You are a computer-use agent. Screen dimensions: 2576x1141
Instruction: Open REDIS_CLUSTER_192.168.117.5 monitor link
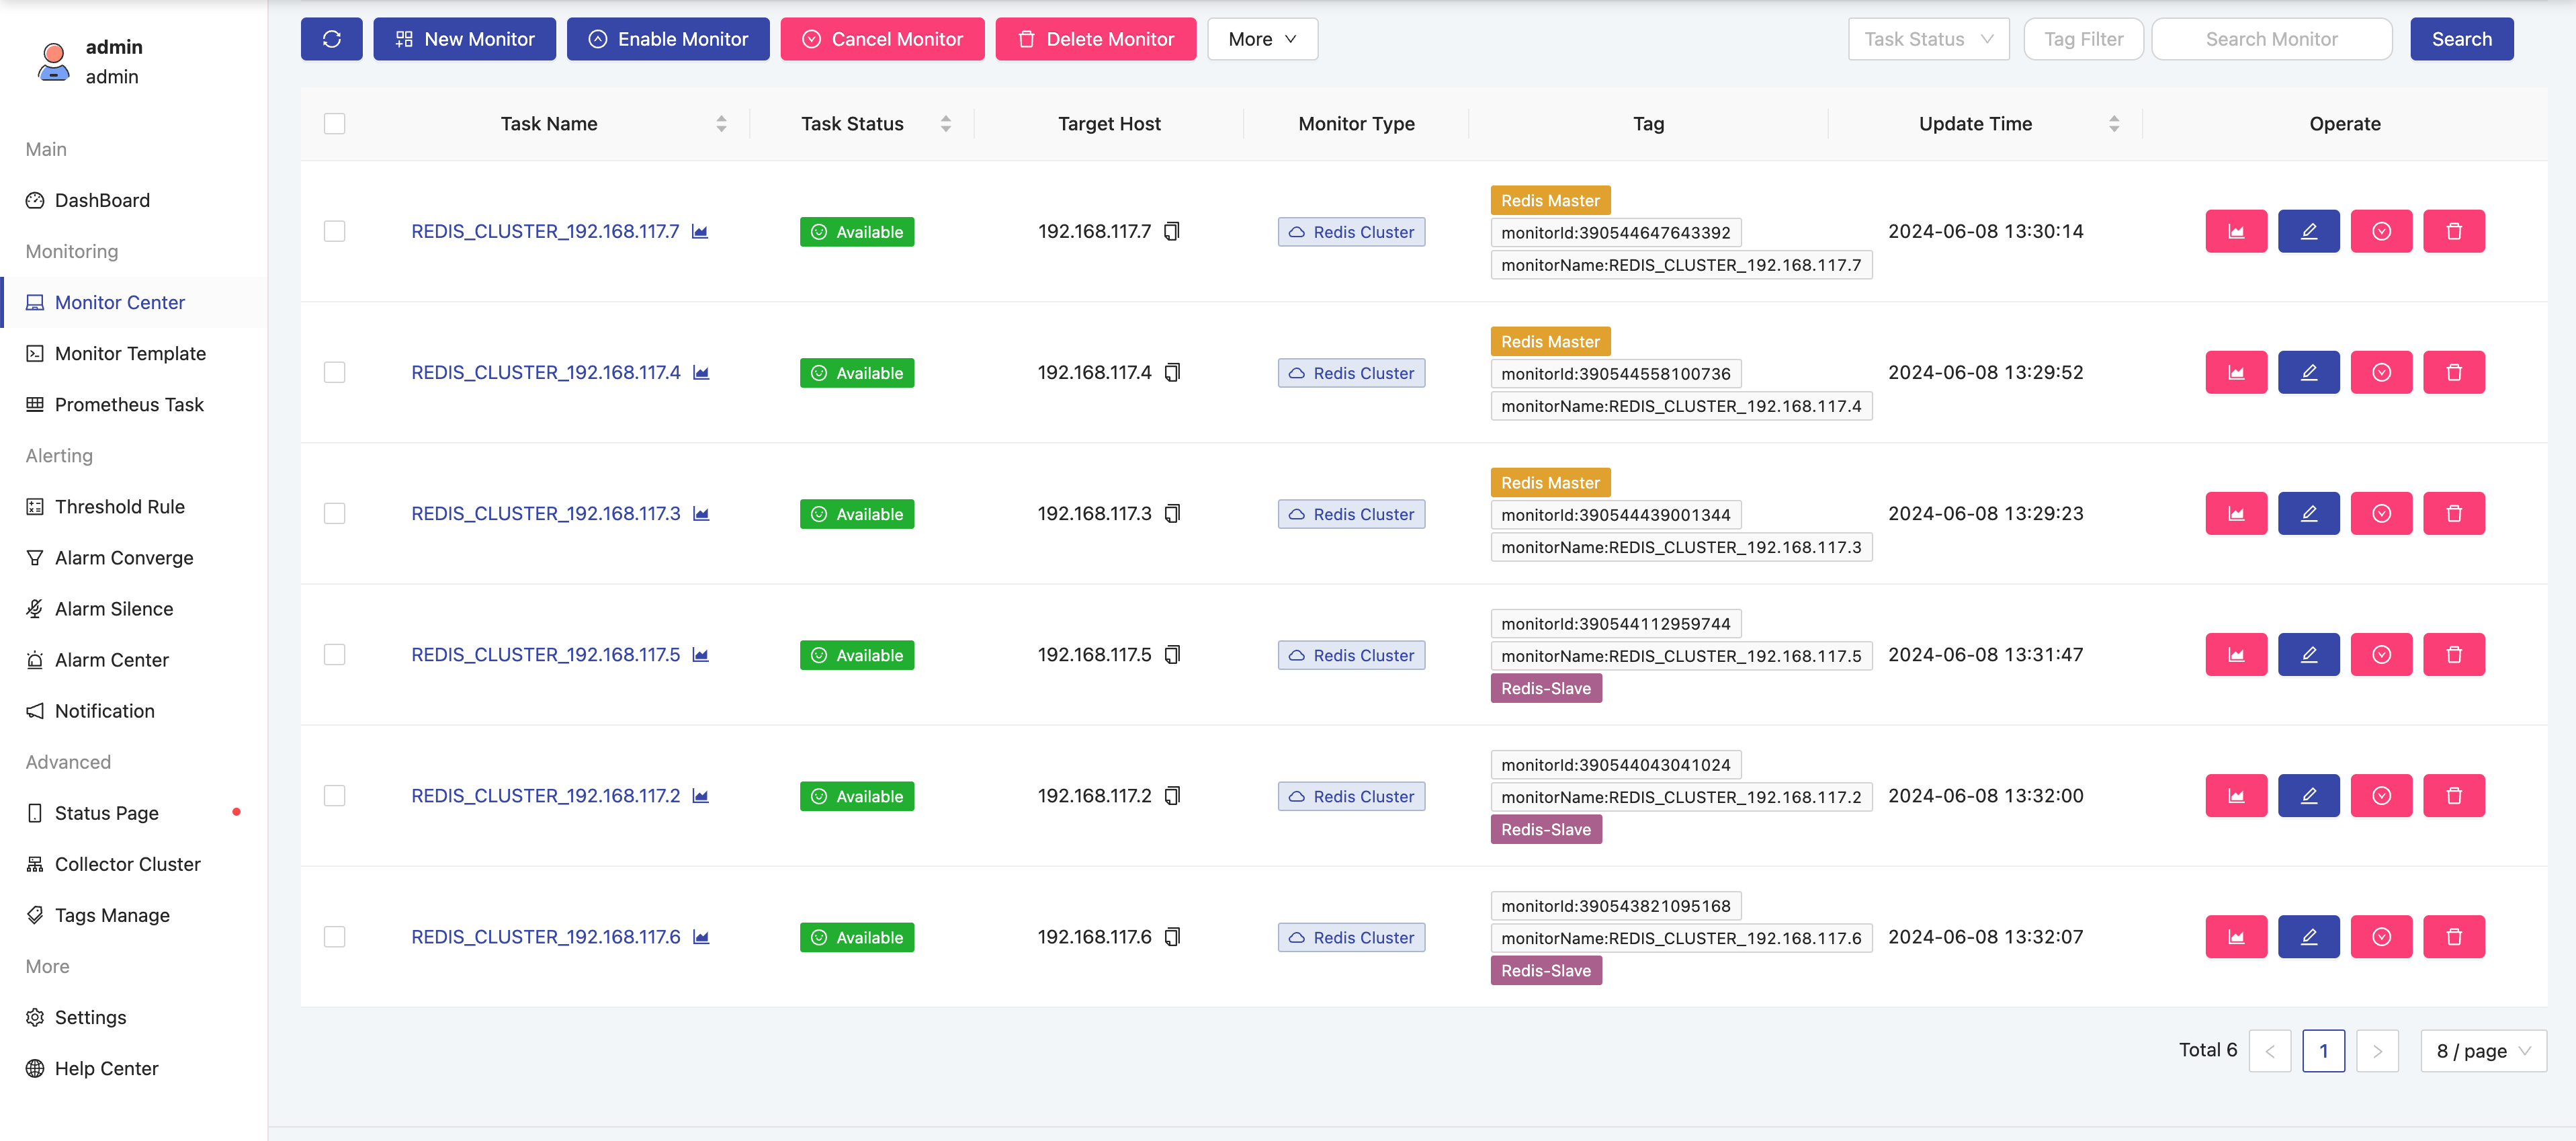(545, 655)
